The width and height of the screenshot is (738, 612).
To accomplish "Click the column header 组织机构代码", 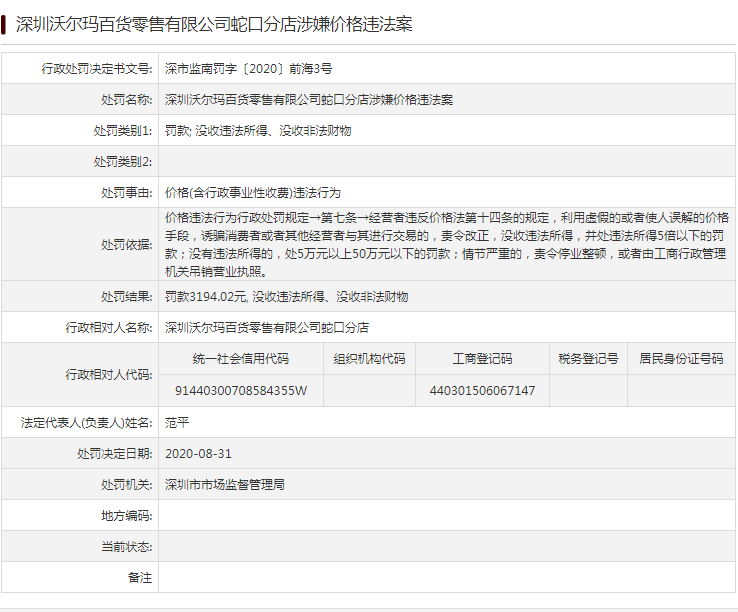I will [369, 359].
